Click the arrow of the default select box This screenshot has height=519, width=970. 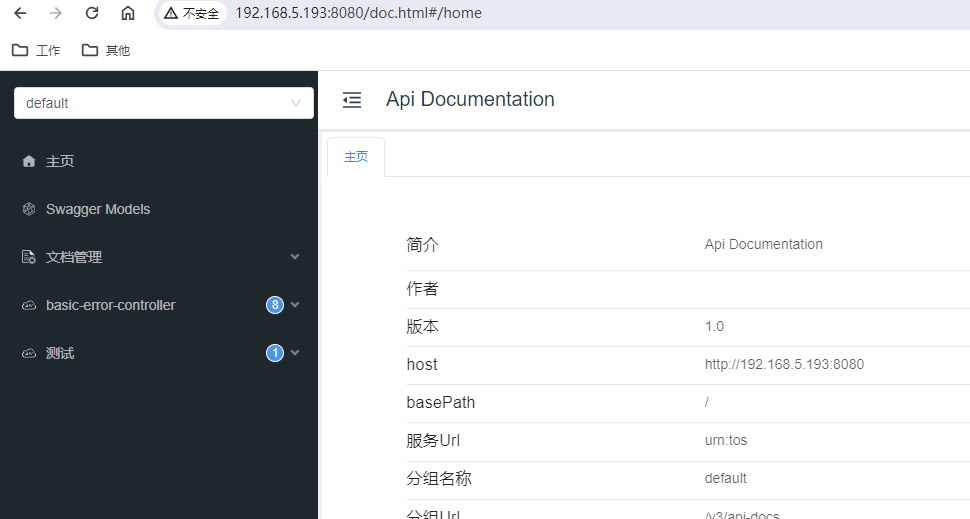(296, 103)
